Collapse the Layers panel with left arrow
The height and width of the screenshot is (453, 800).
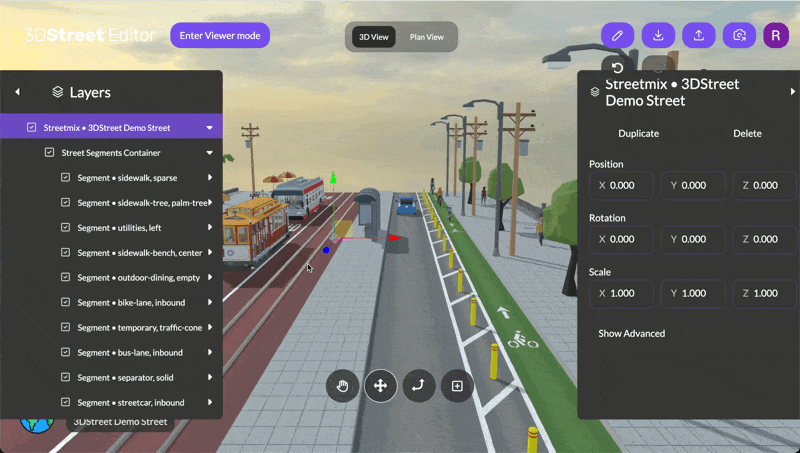tap(17, 92)
